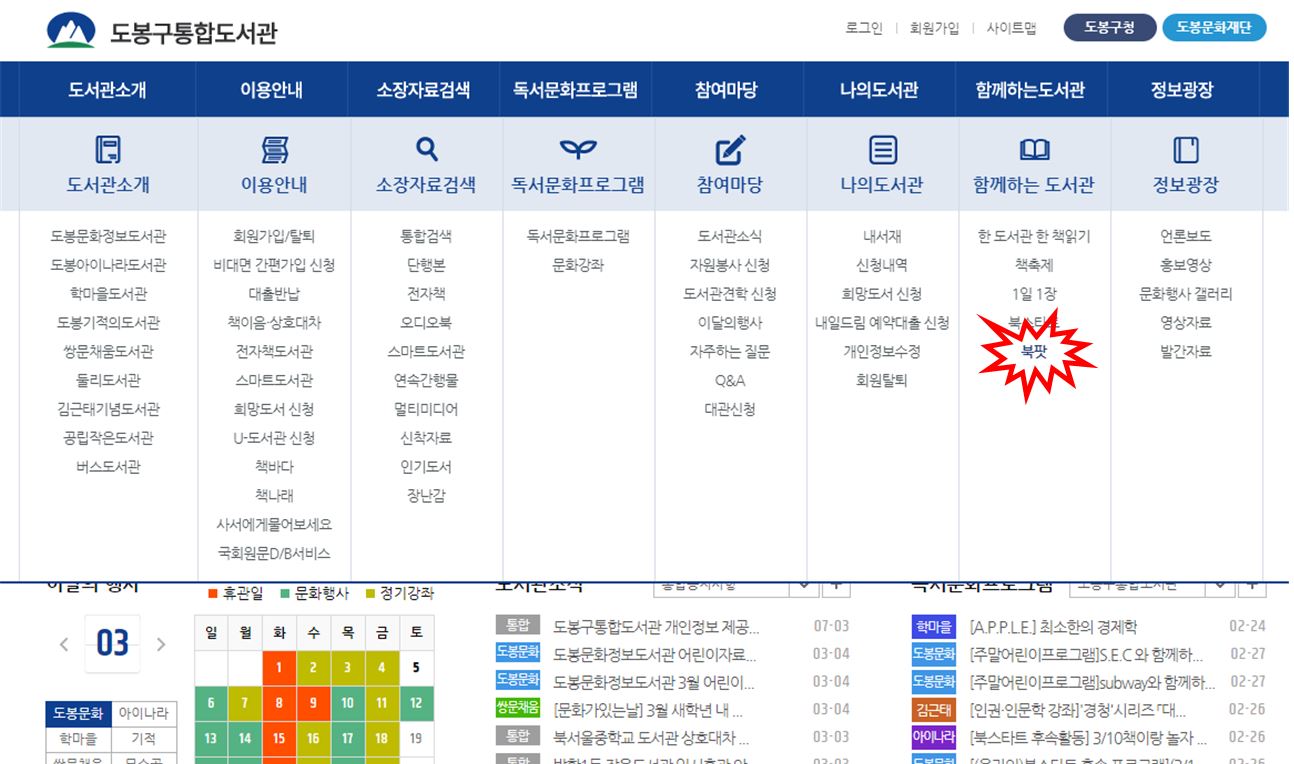The height and width of the screenshot is (764, 1294).
Task: Open 쌍문채움도서관 submenu link
Action: (x=108, y=352)
